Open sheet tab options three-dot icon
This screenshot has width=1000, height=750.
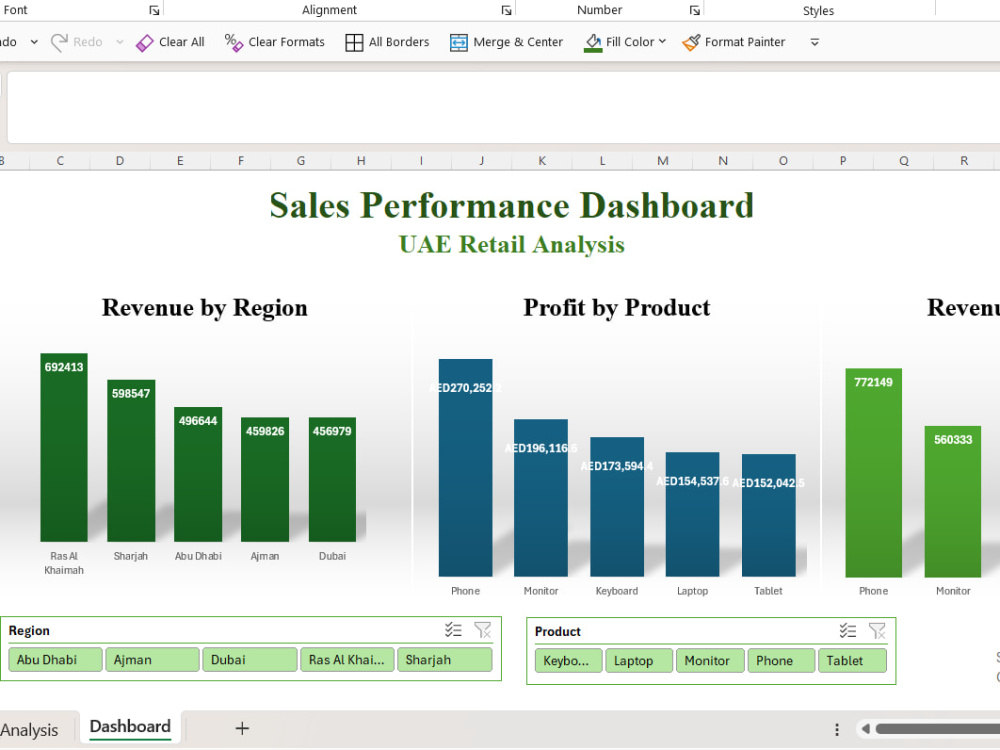click(x=837, y=729)
